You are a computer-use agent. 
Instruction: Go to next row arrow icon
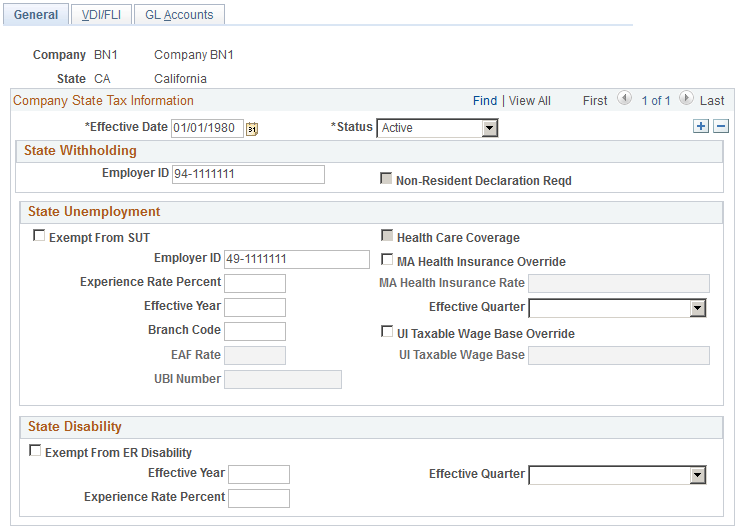(x=686, y=98)
